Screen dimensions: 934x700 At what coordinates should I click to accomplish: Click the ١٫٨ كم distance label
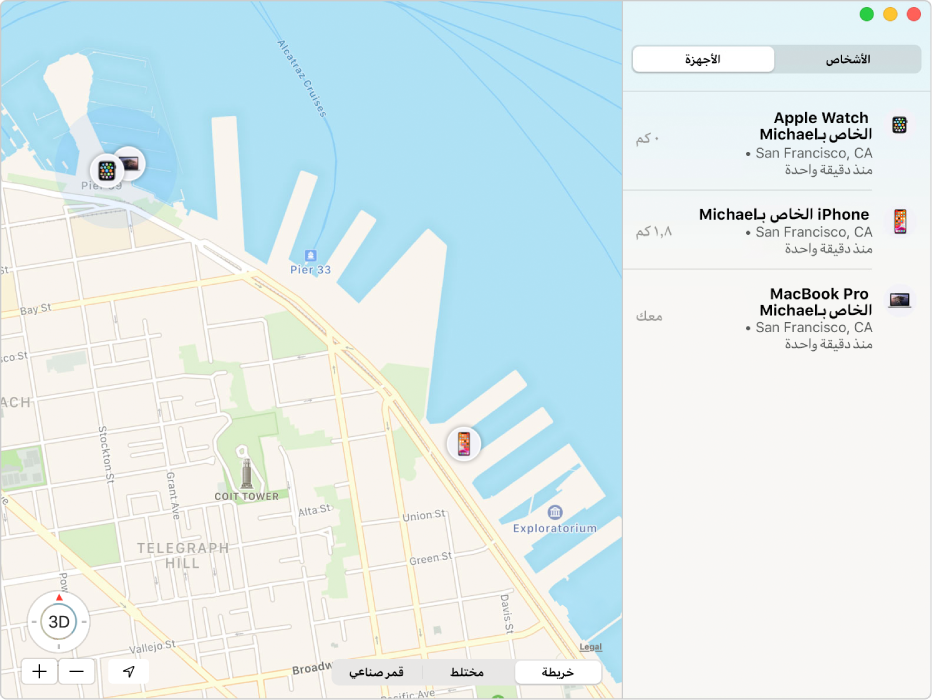tap(653, 231)
